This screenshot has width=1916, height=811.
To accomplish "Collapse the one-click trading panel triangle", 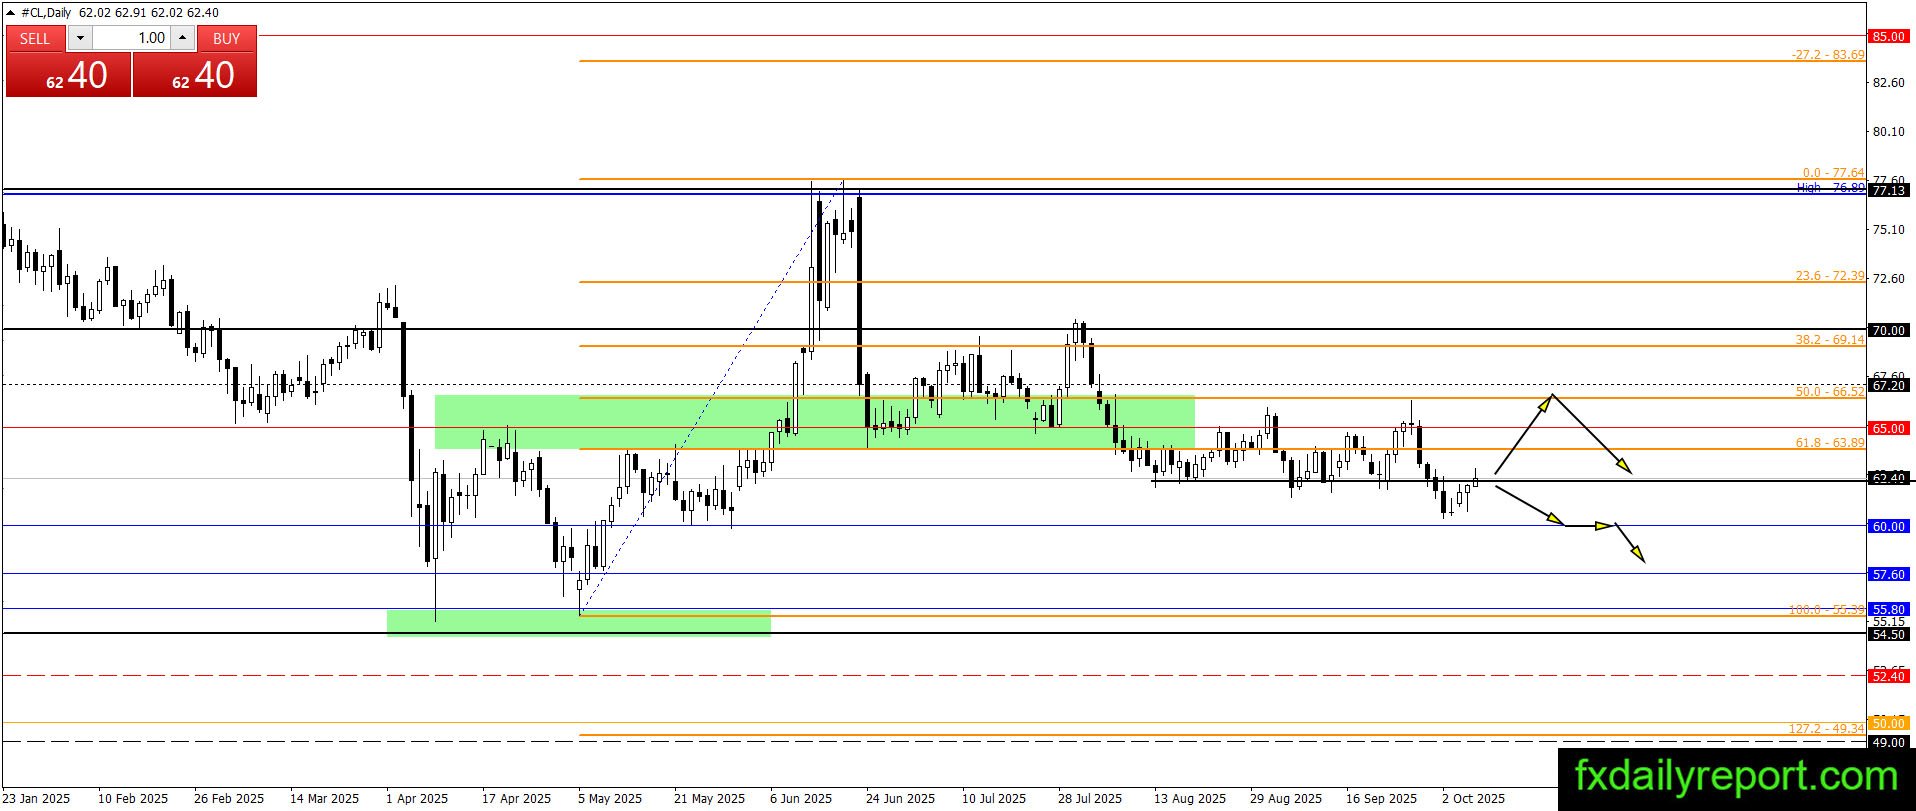I will coord(12,13).
